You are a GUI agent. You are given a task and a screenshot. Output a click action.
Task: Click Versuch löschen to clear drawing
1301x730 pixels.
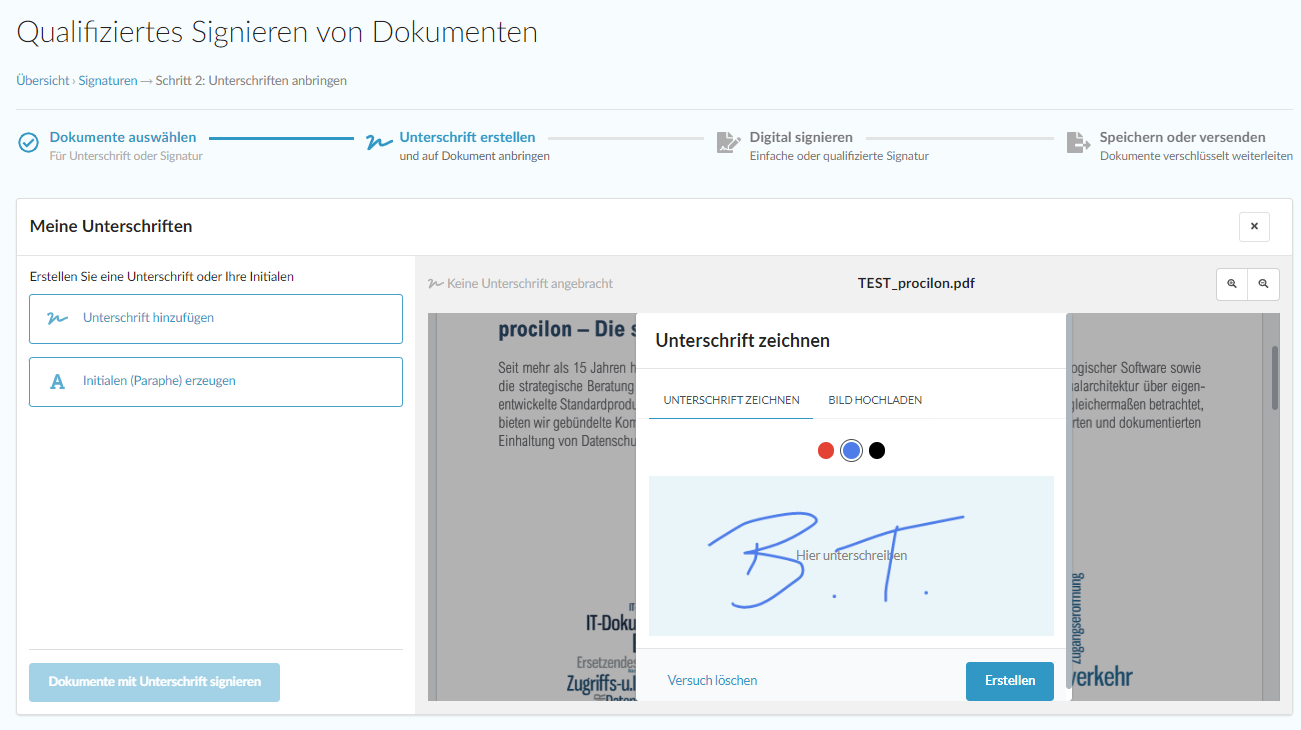[712, 681]
